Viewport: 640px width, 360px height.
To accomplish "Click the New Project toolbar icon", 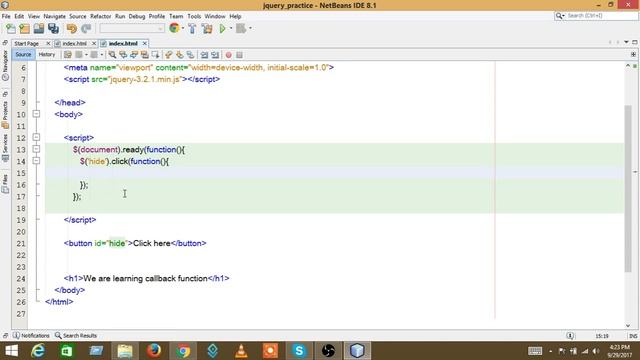I will pos(24,29).
